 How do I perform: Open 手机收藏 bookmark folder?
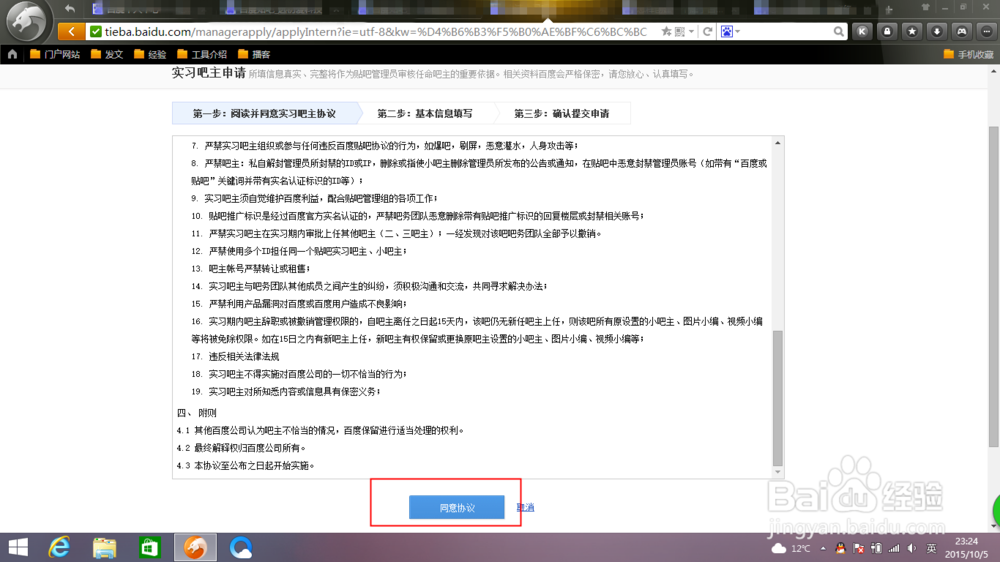click(x=968, y=54)
